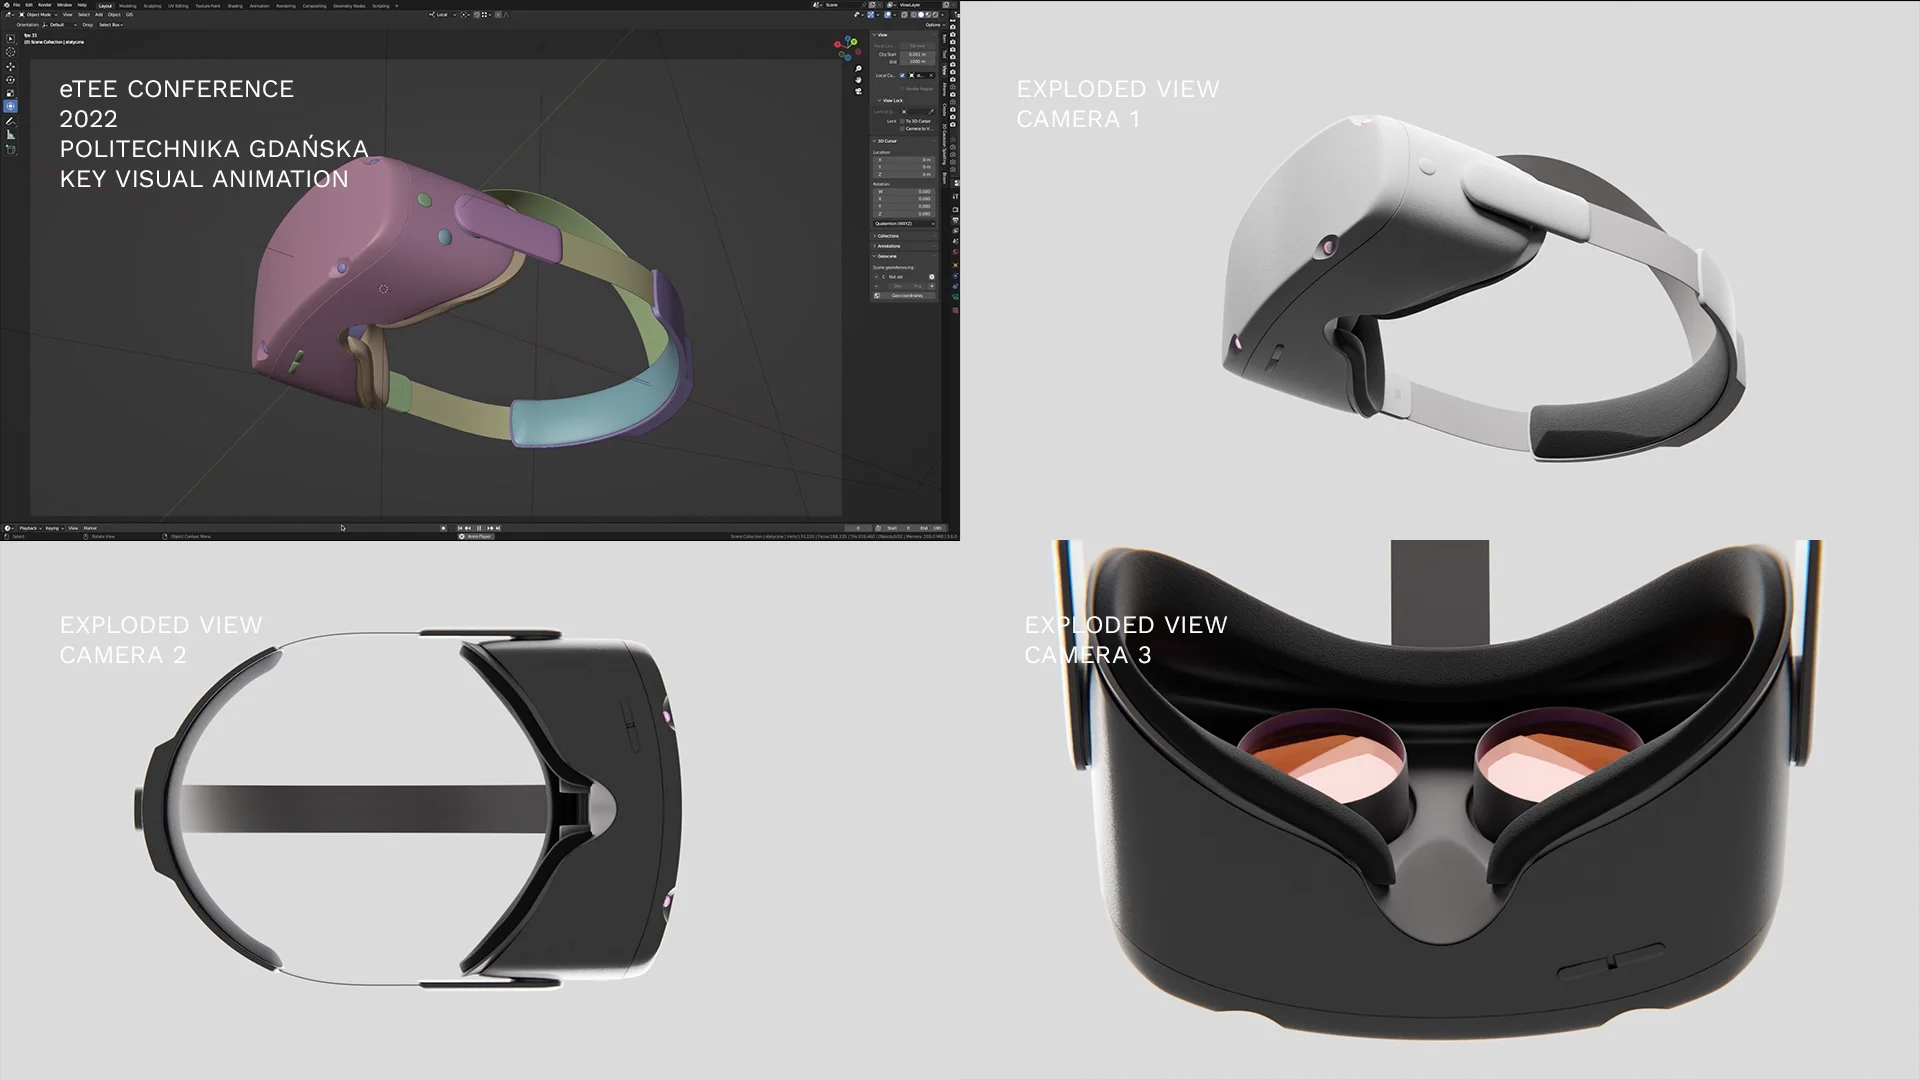
Task: Switch to the Modeling workspace tab
Action: point(128,6)
